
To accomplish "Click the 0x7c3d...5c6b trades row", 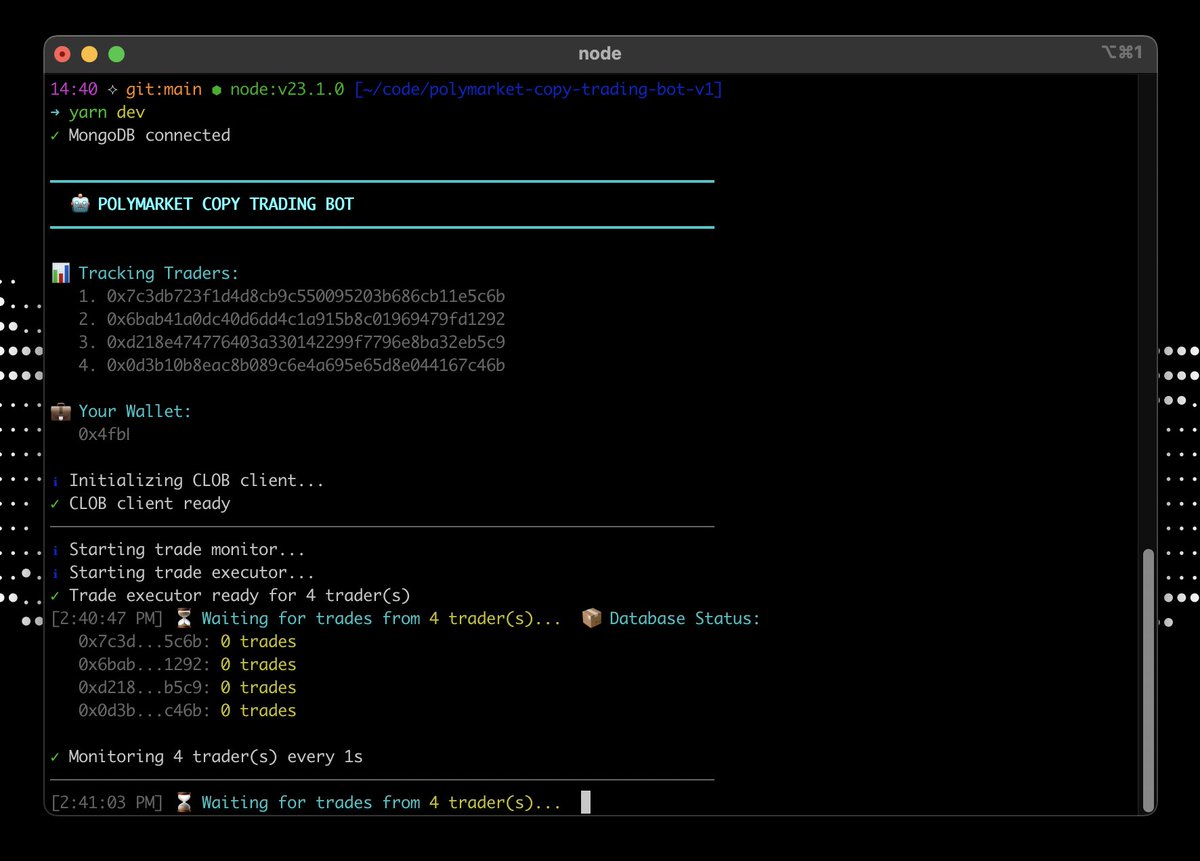I will tap(188, 641).
